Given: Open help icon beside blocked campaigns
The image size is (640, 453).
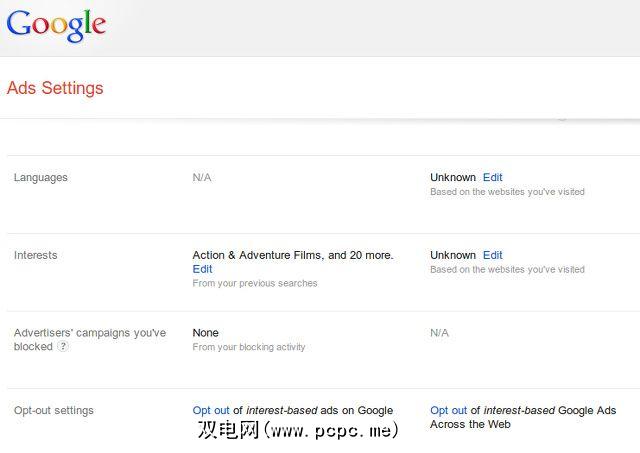Looking at the screenshot, I should (x=63, y=347).
